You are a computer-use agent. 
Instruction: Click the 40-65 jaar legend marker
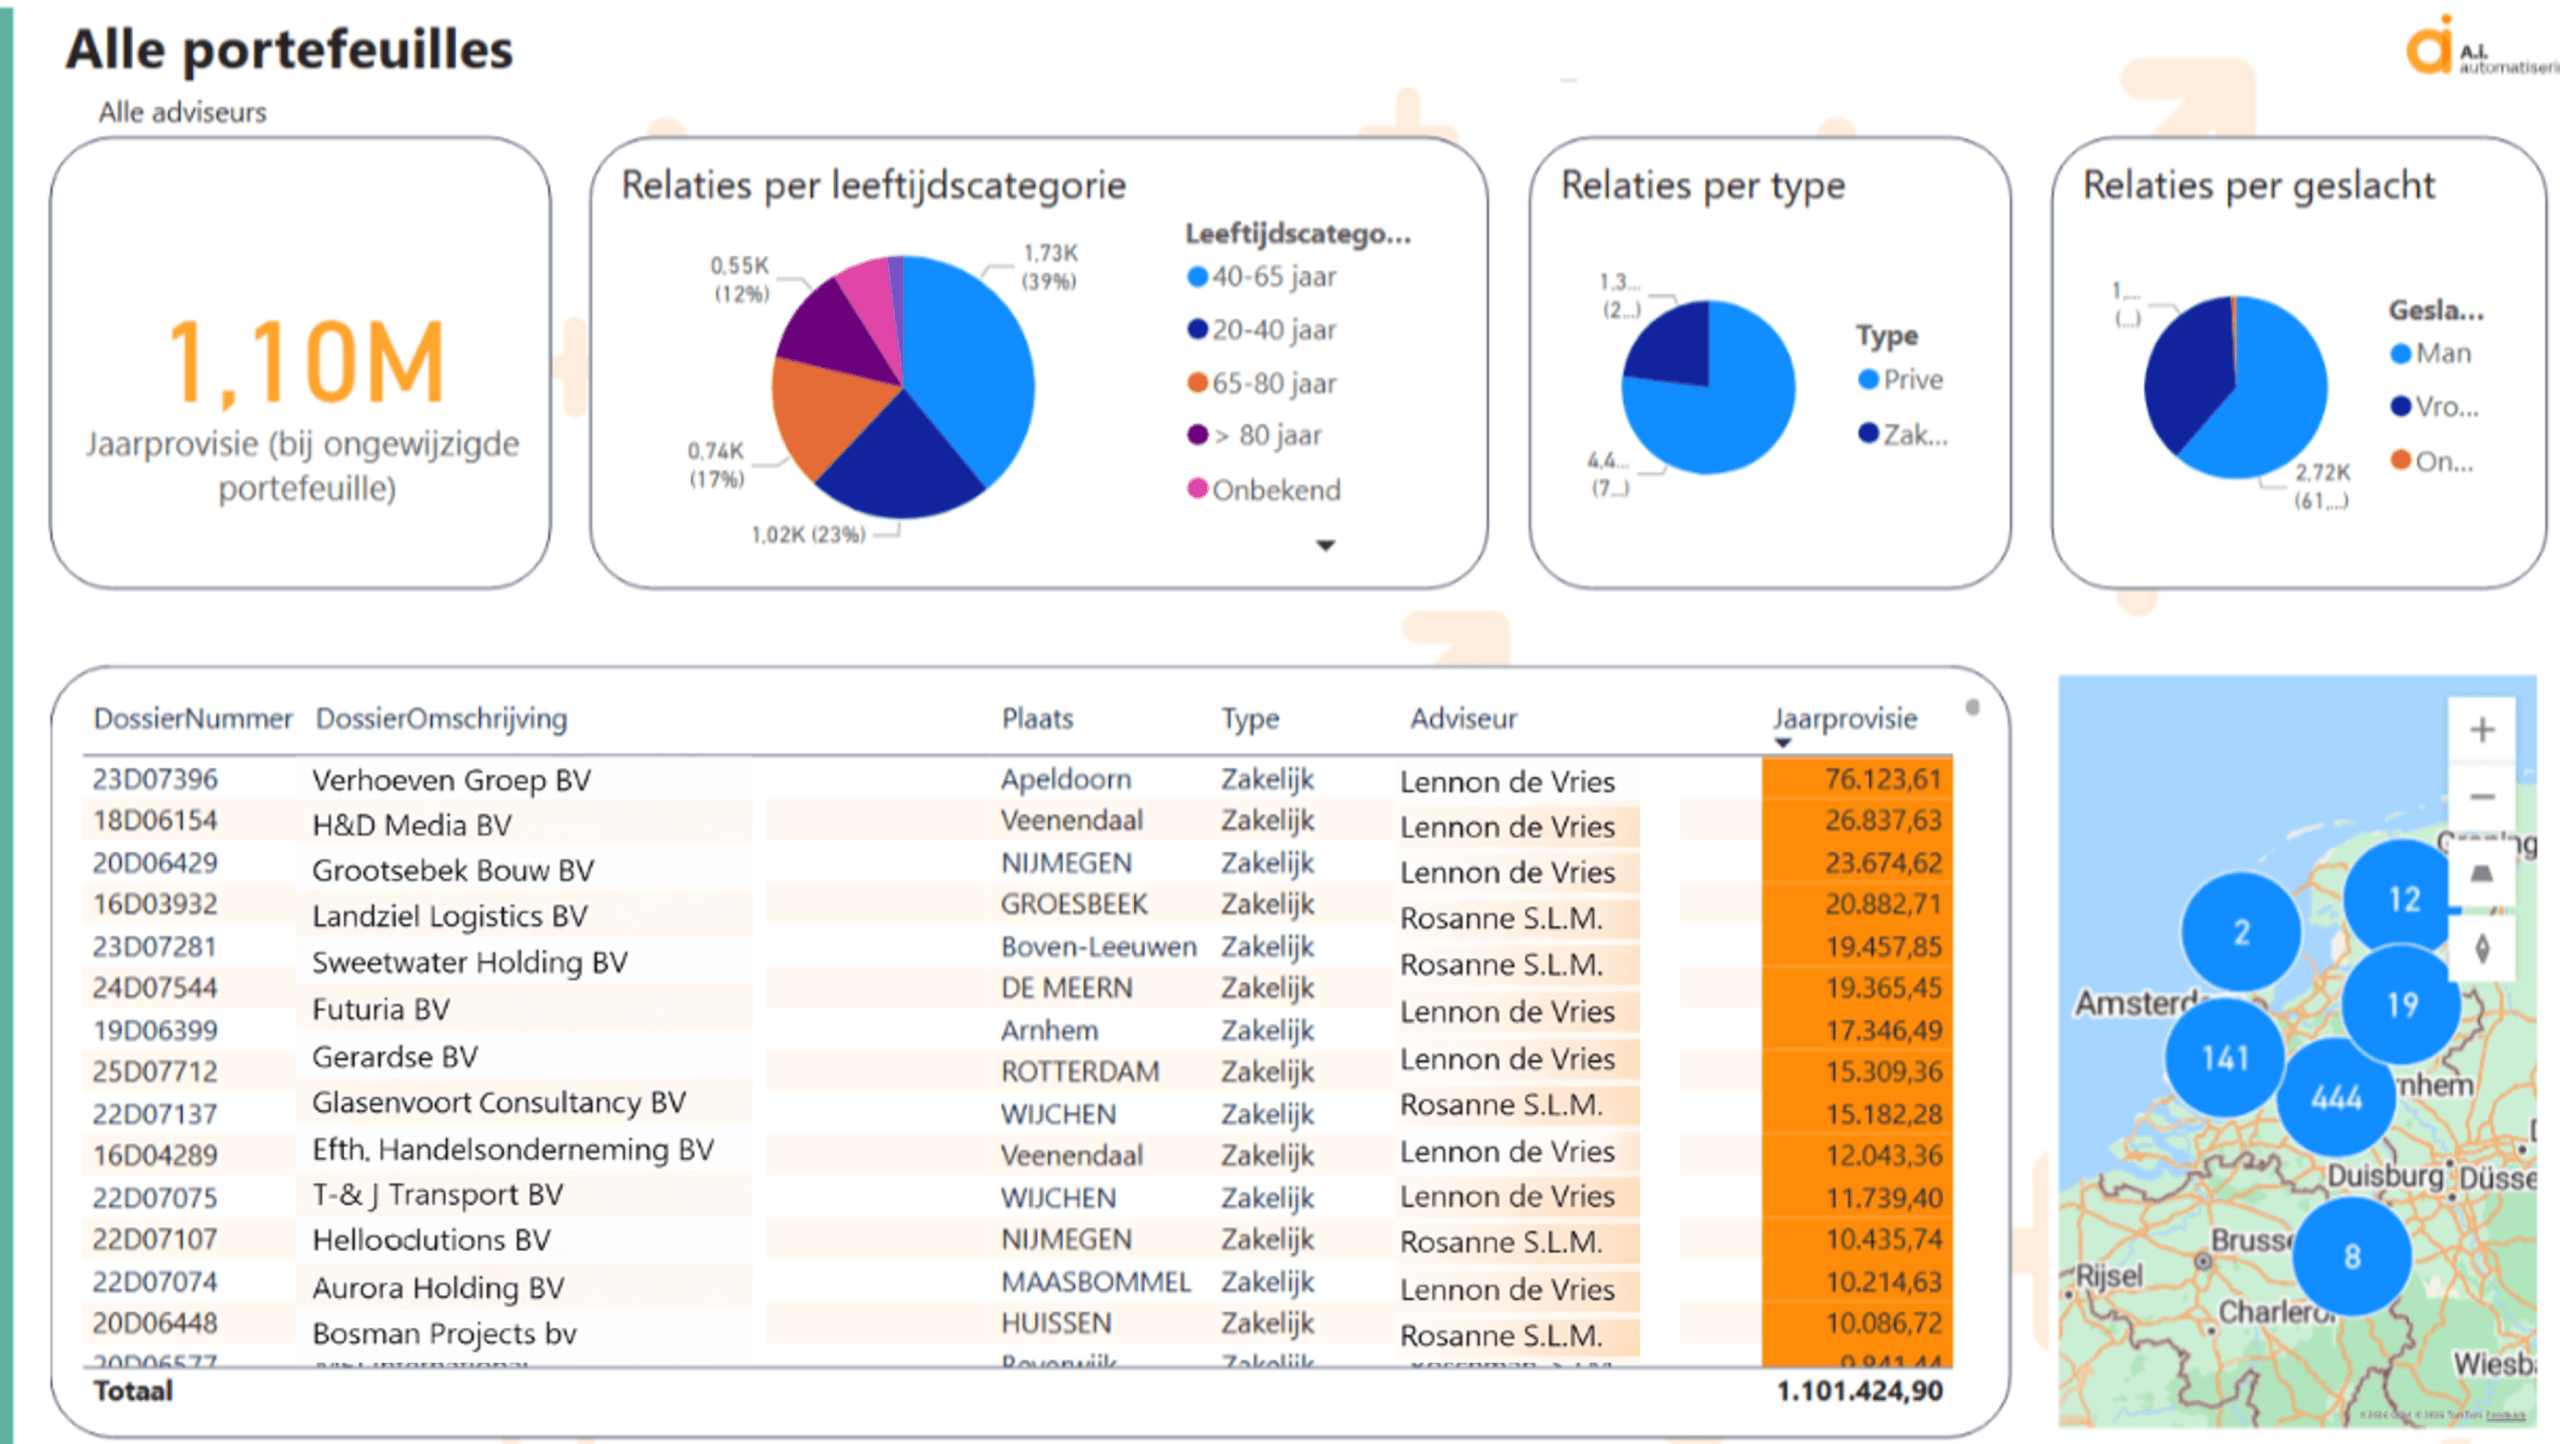click(1197, 276)
